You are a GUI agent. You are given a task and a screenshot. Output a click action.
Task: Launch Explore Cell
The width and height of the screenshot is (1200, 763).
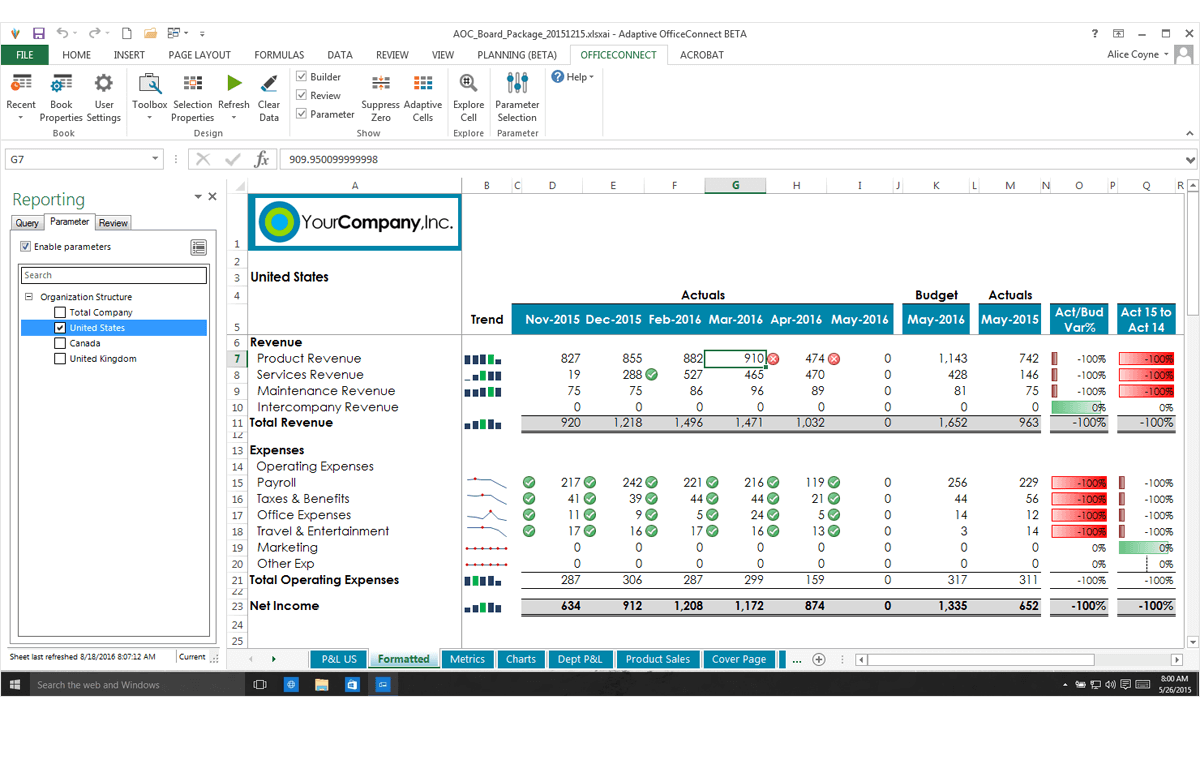(x=468, y=97)
